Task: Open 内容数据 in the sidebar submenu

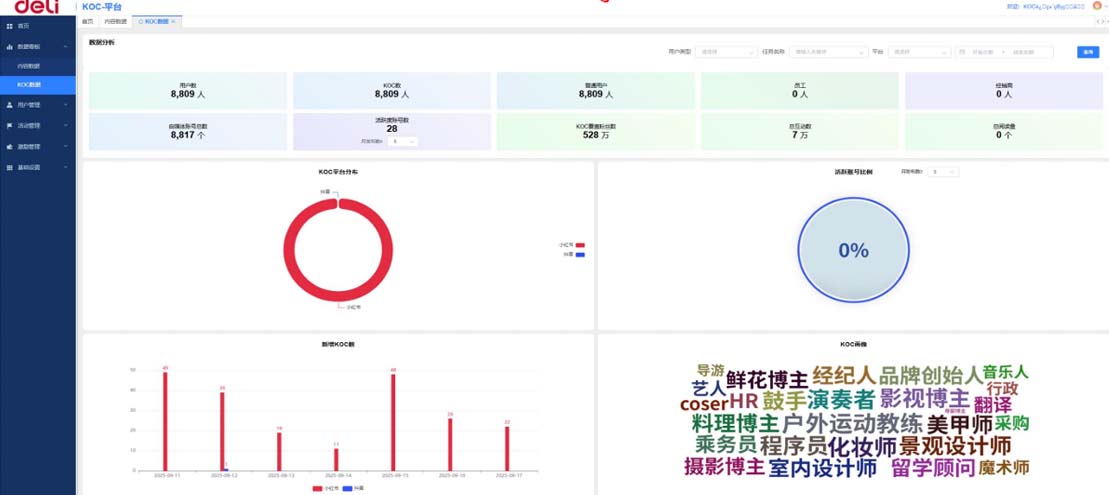Action: (29, 66)
